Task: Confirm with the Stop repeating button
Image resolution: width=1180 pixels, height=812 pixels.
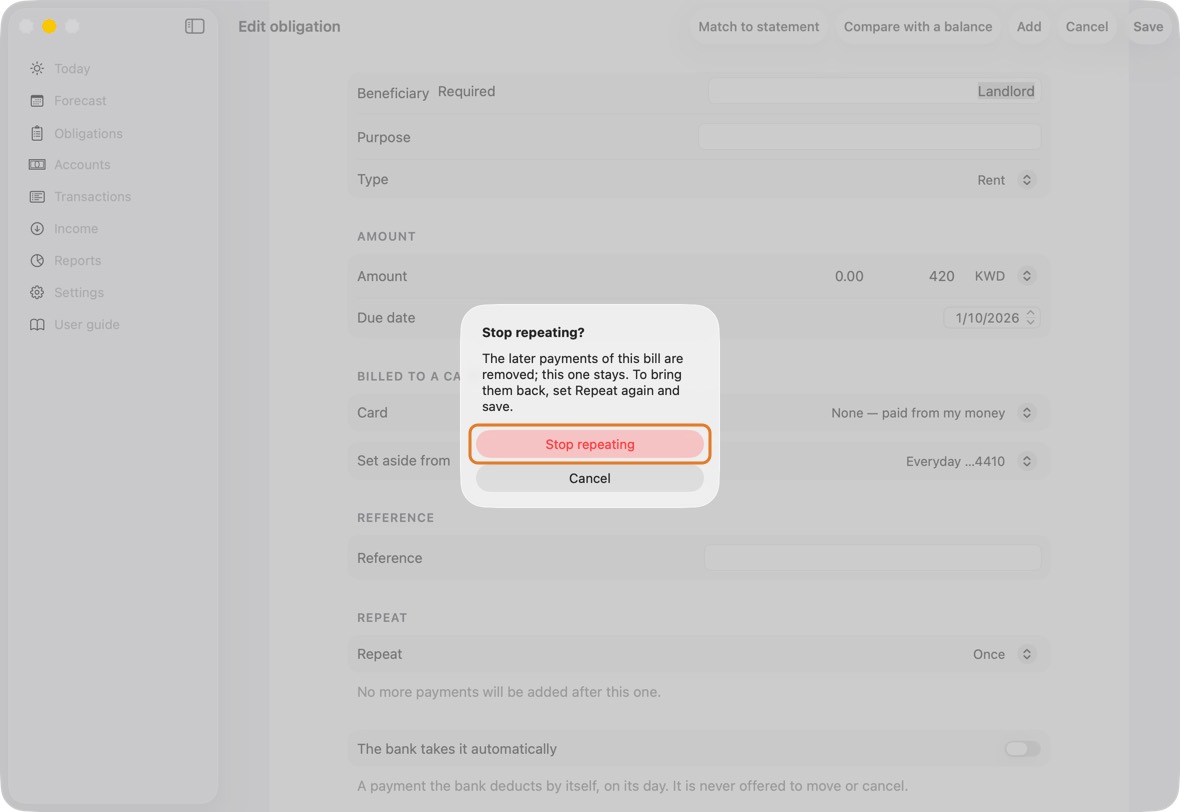Action: tap(590, 445)
